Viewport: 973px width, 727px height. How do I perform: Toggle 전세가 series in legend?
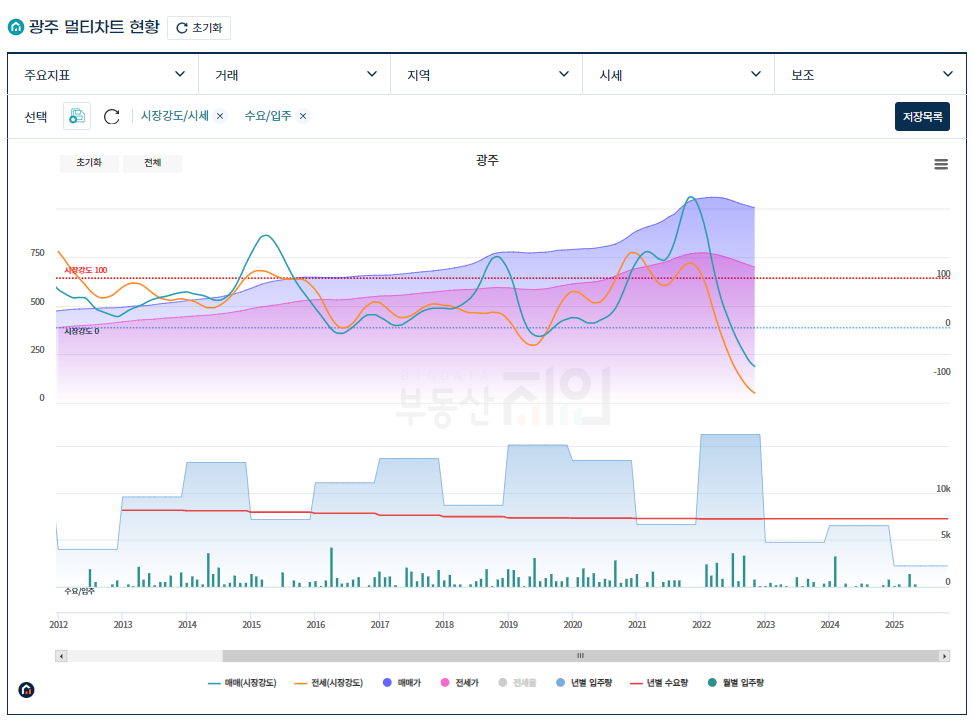click(460, 683)
